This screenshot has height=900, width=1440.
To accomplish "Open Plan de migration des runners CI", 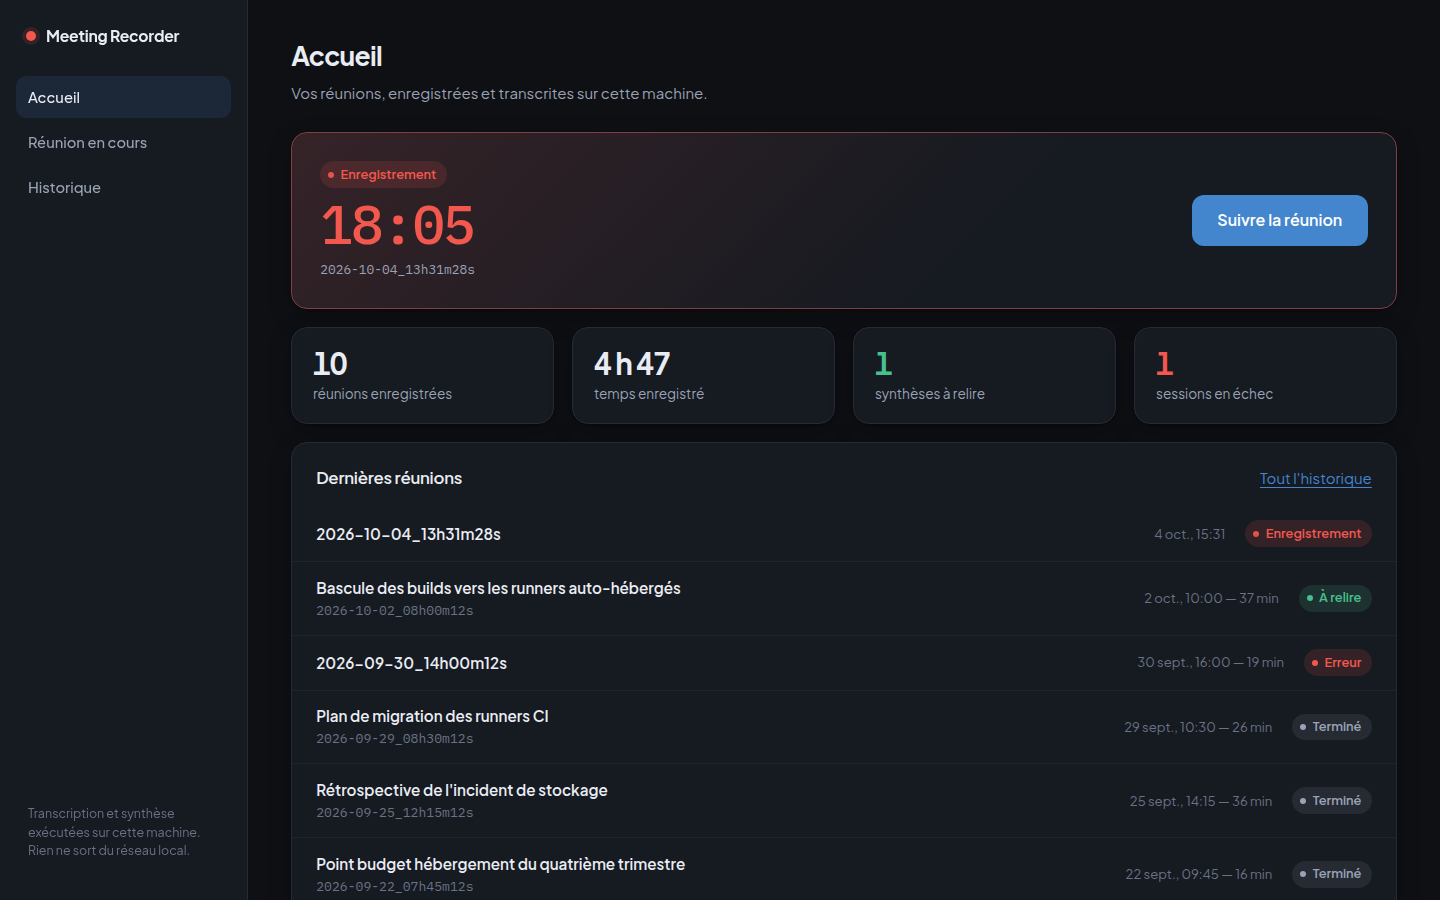I will (844, 727).
